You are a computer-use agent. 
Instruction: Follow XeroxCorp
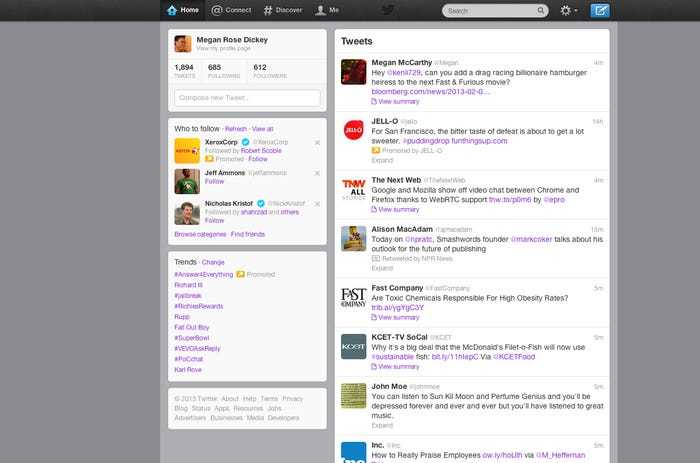pos(258,159)
